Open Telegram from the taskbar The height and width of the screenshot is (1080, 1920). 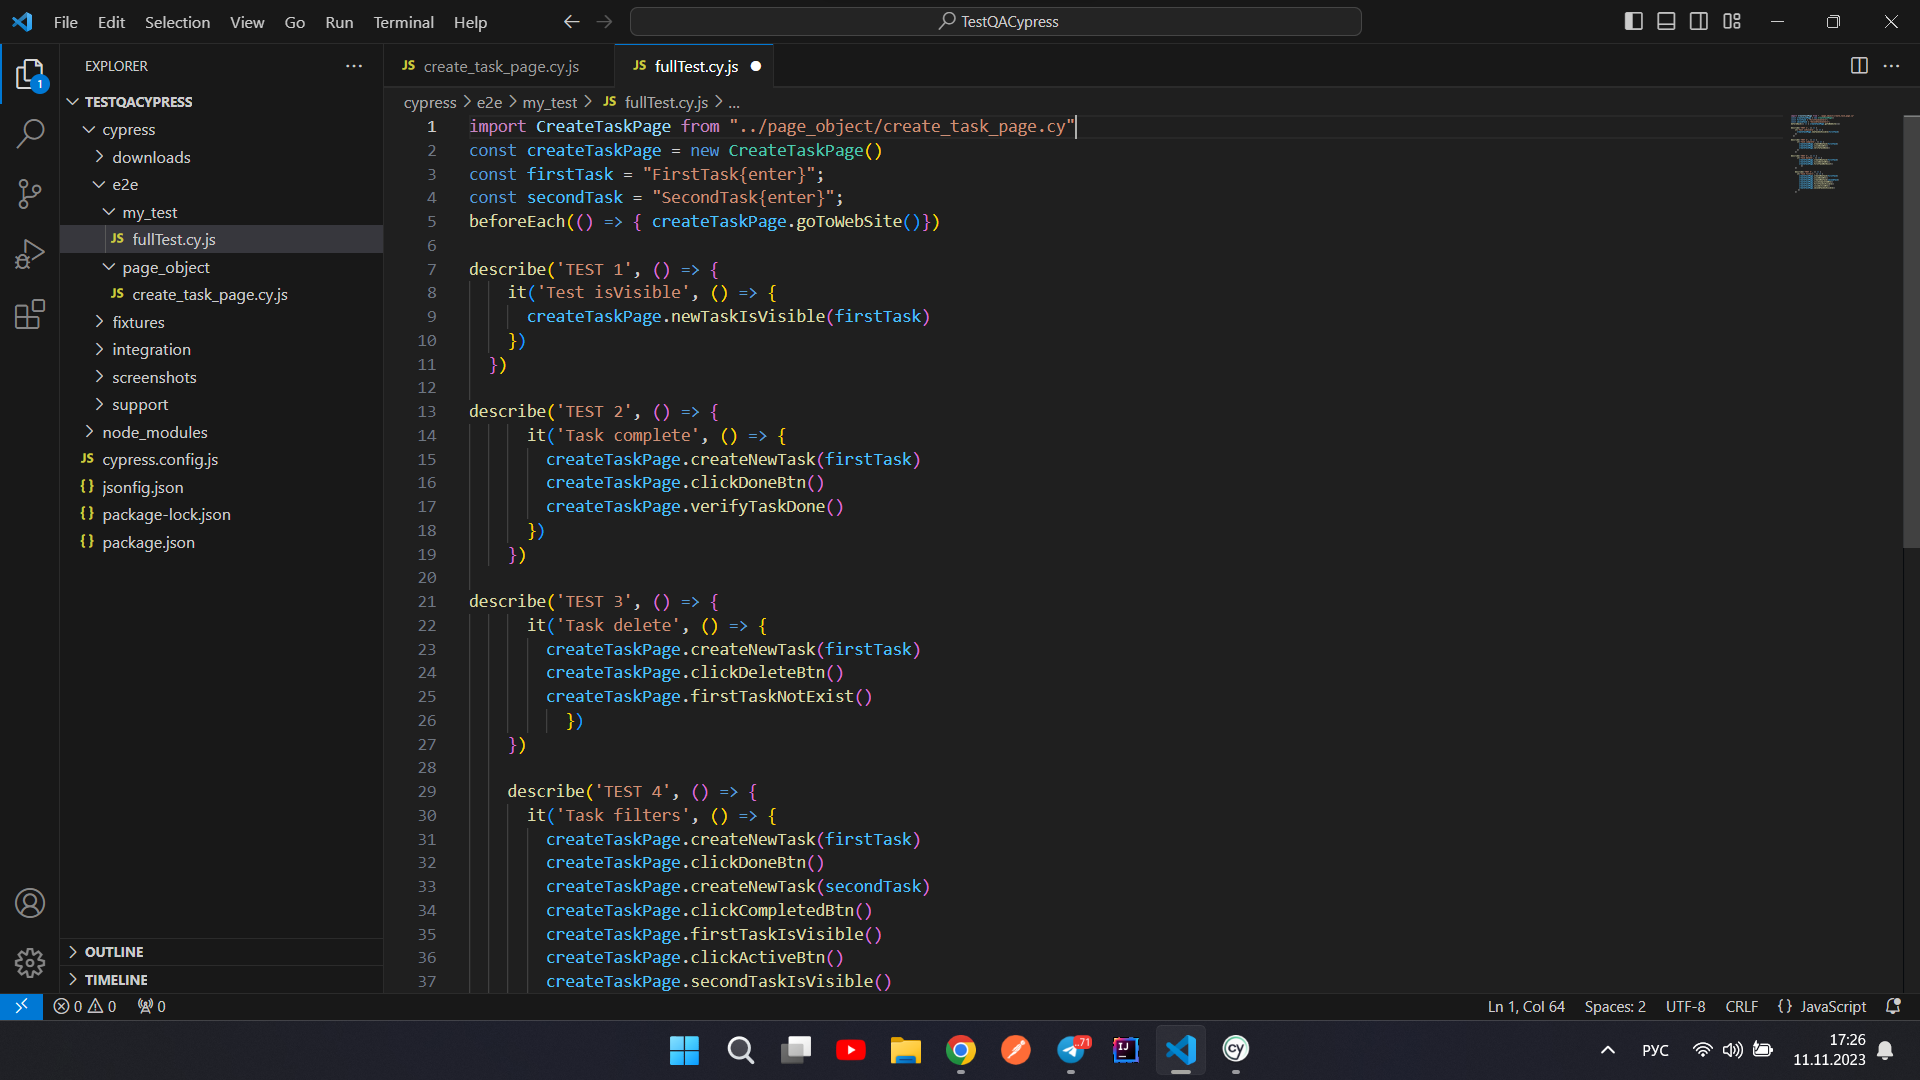(x=1071, y=1050)
